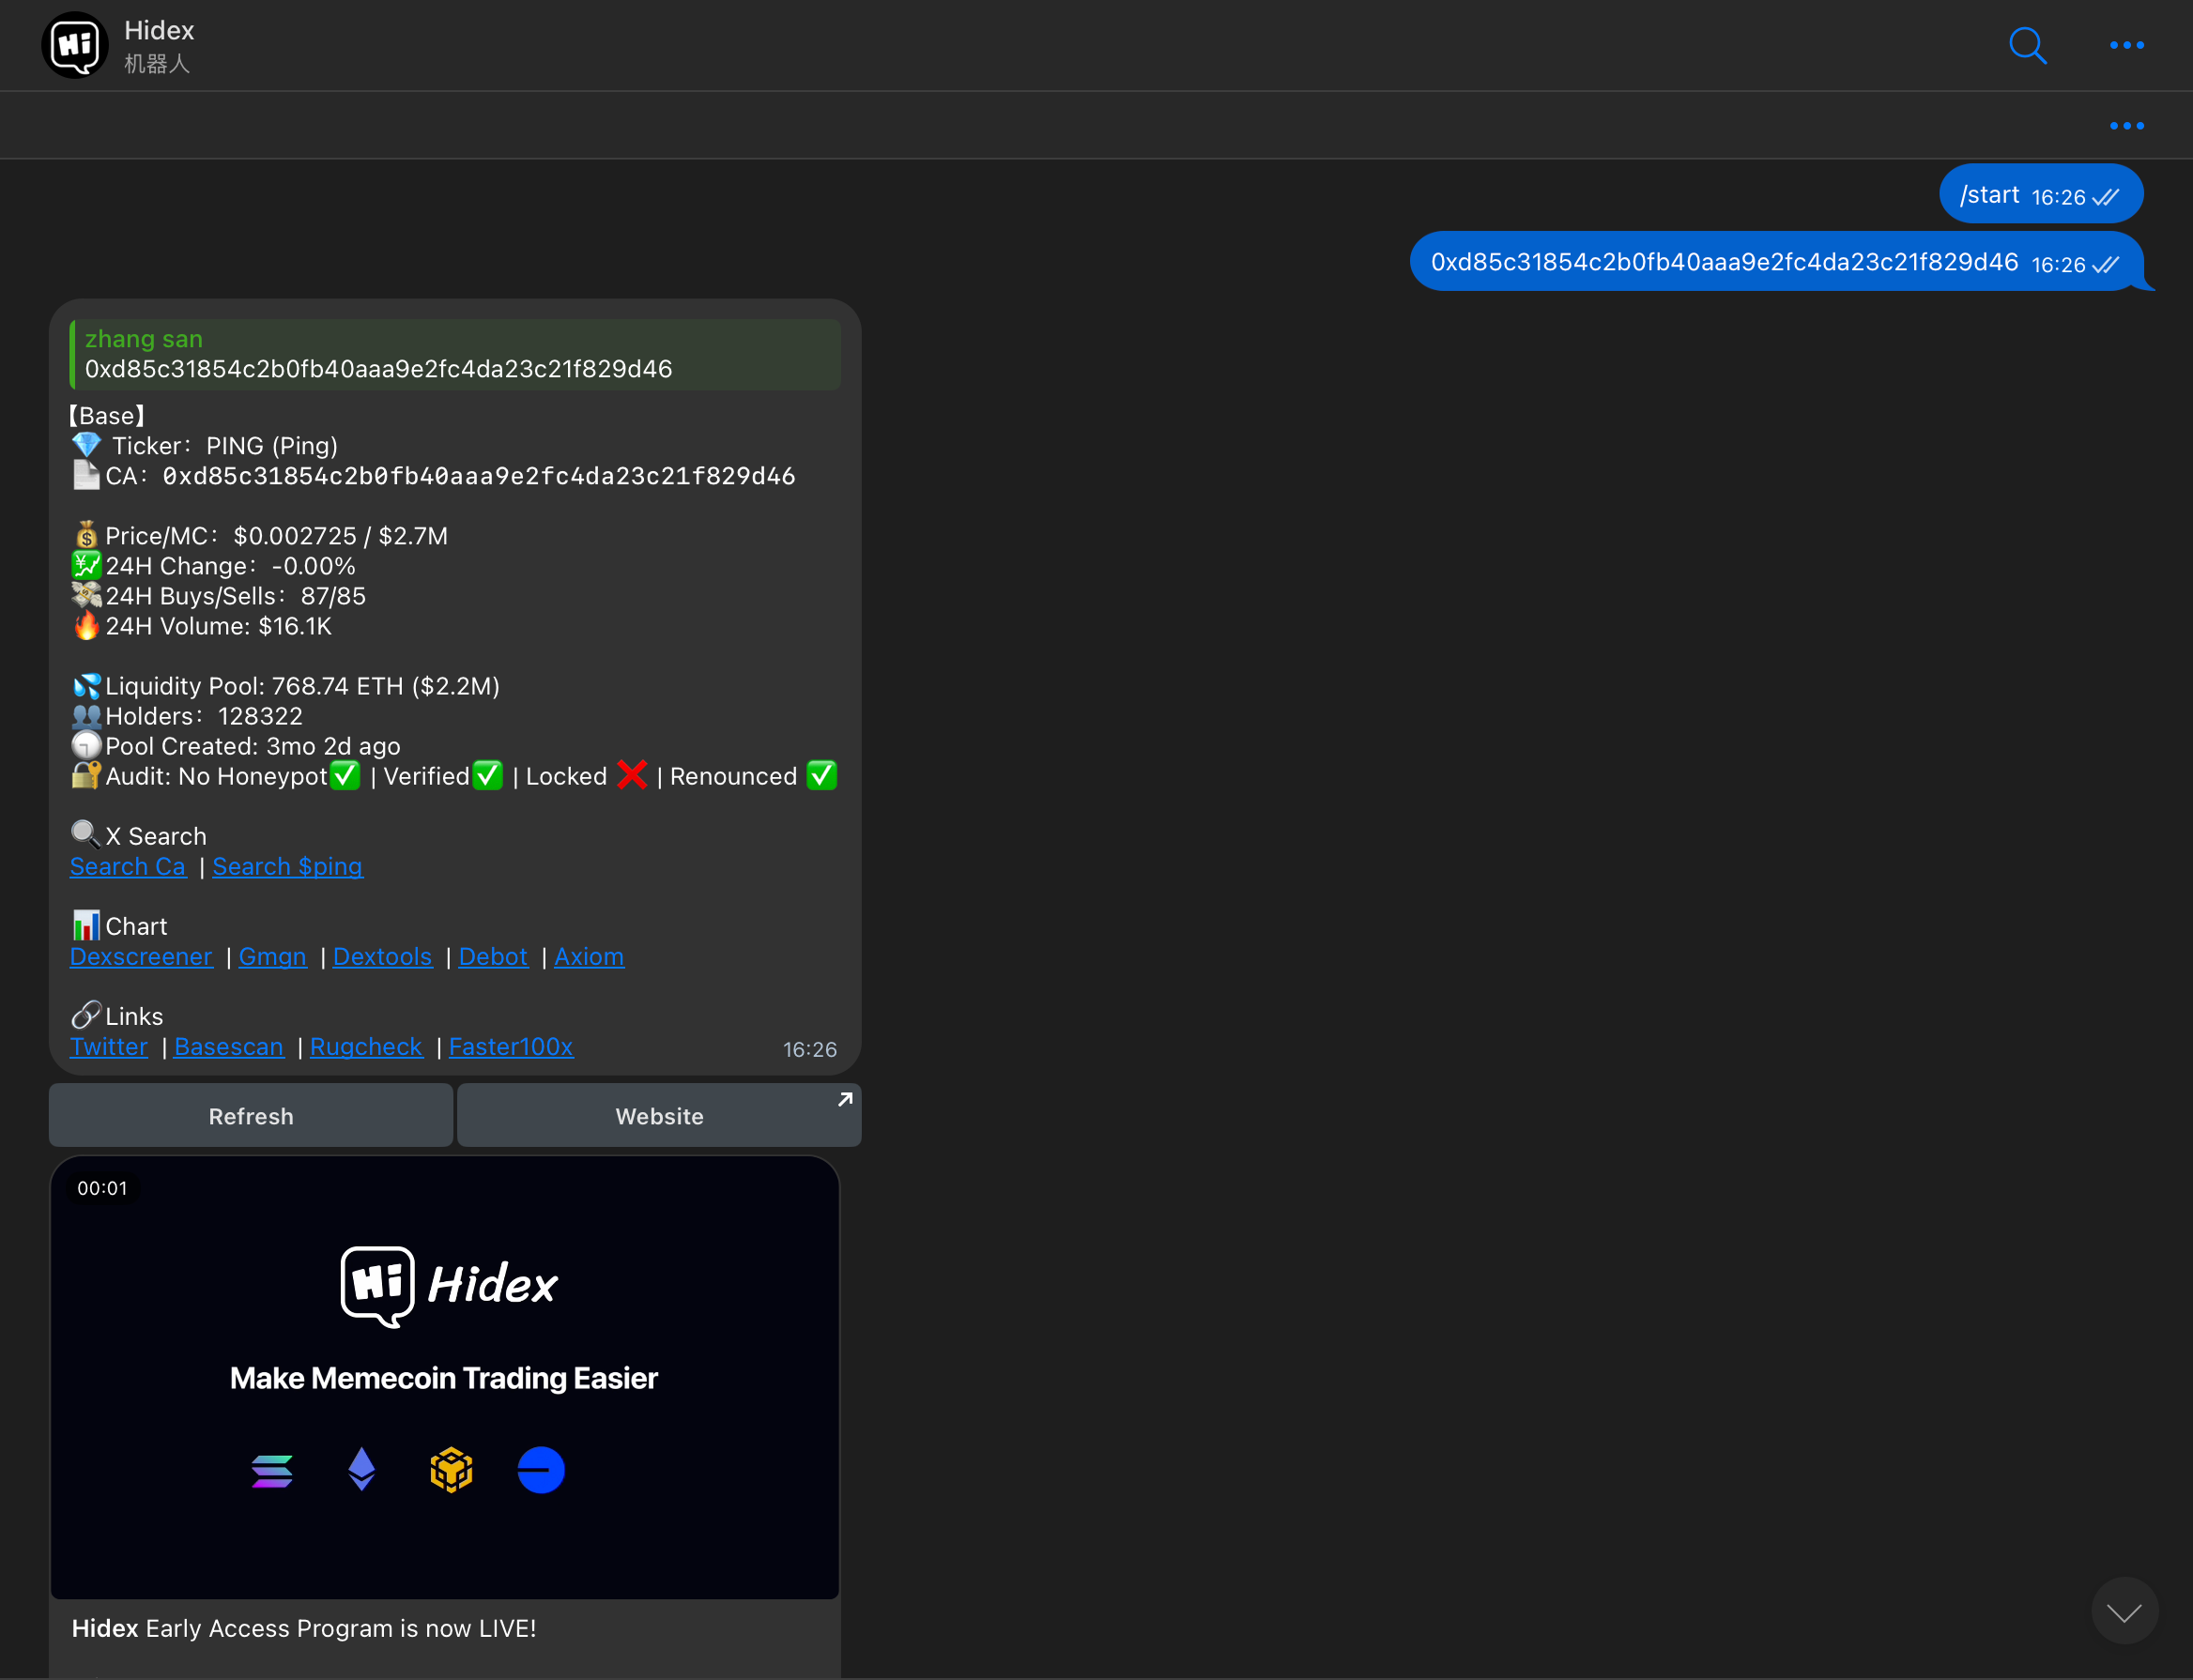Click the external-link arrow on Website button
This screenshot has height=1680, width=2193.
tap(843, 1098)
